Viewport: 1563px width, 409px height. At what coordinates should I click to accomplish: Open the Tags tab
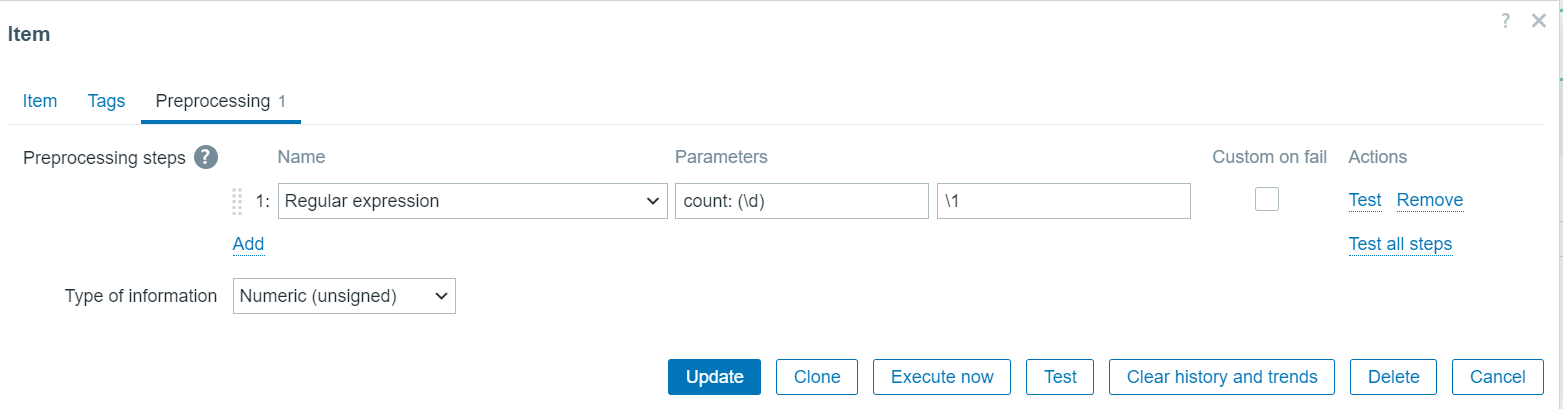tap(106, 101)
